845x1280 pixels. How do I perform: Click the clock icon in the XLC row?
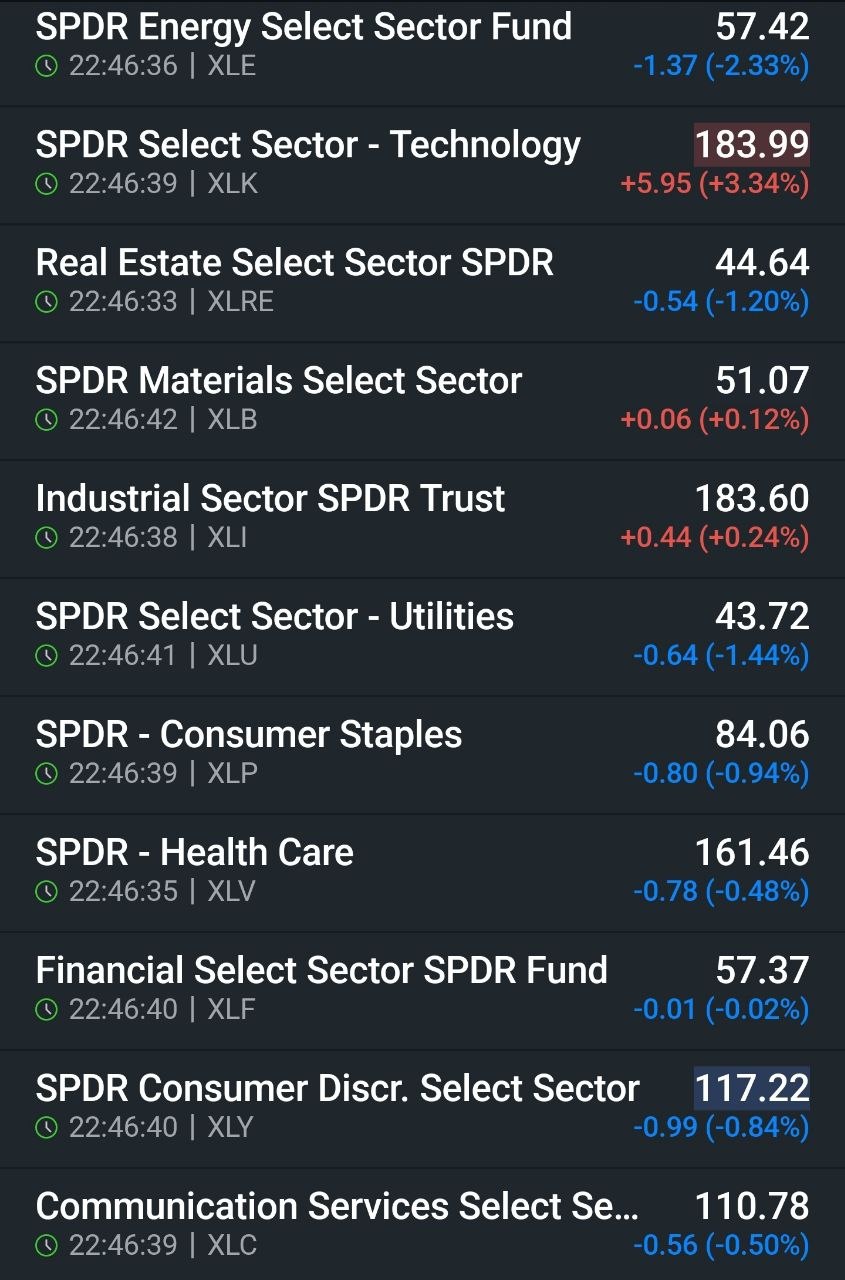pyautogui.click(x=46, y=1246)
